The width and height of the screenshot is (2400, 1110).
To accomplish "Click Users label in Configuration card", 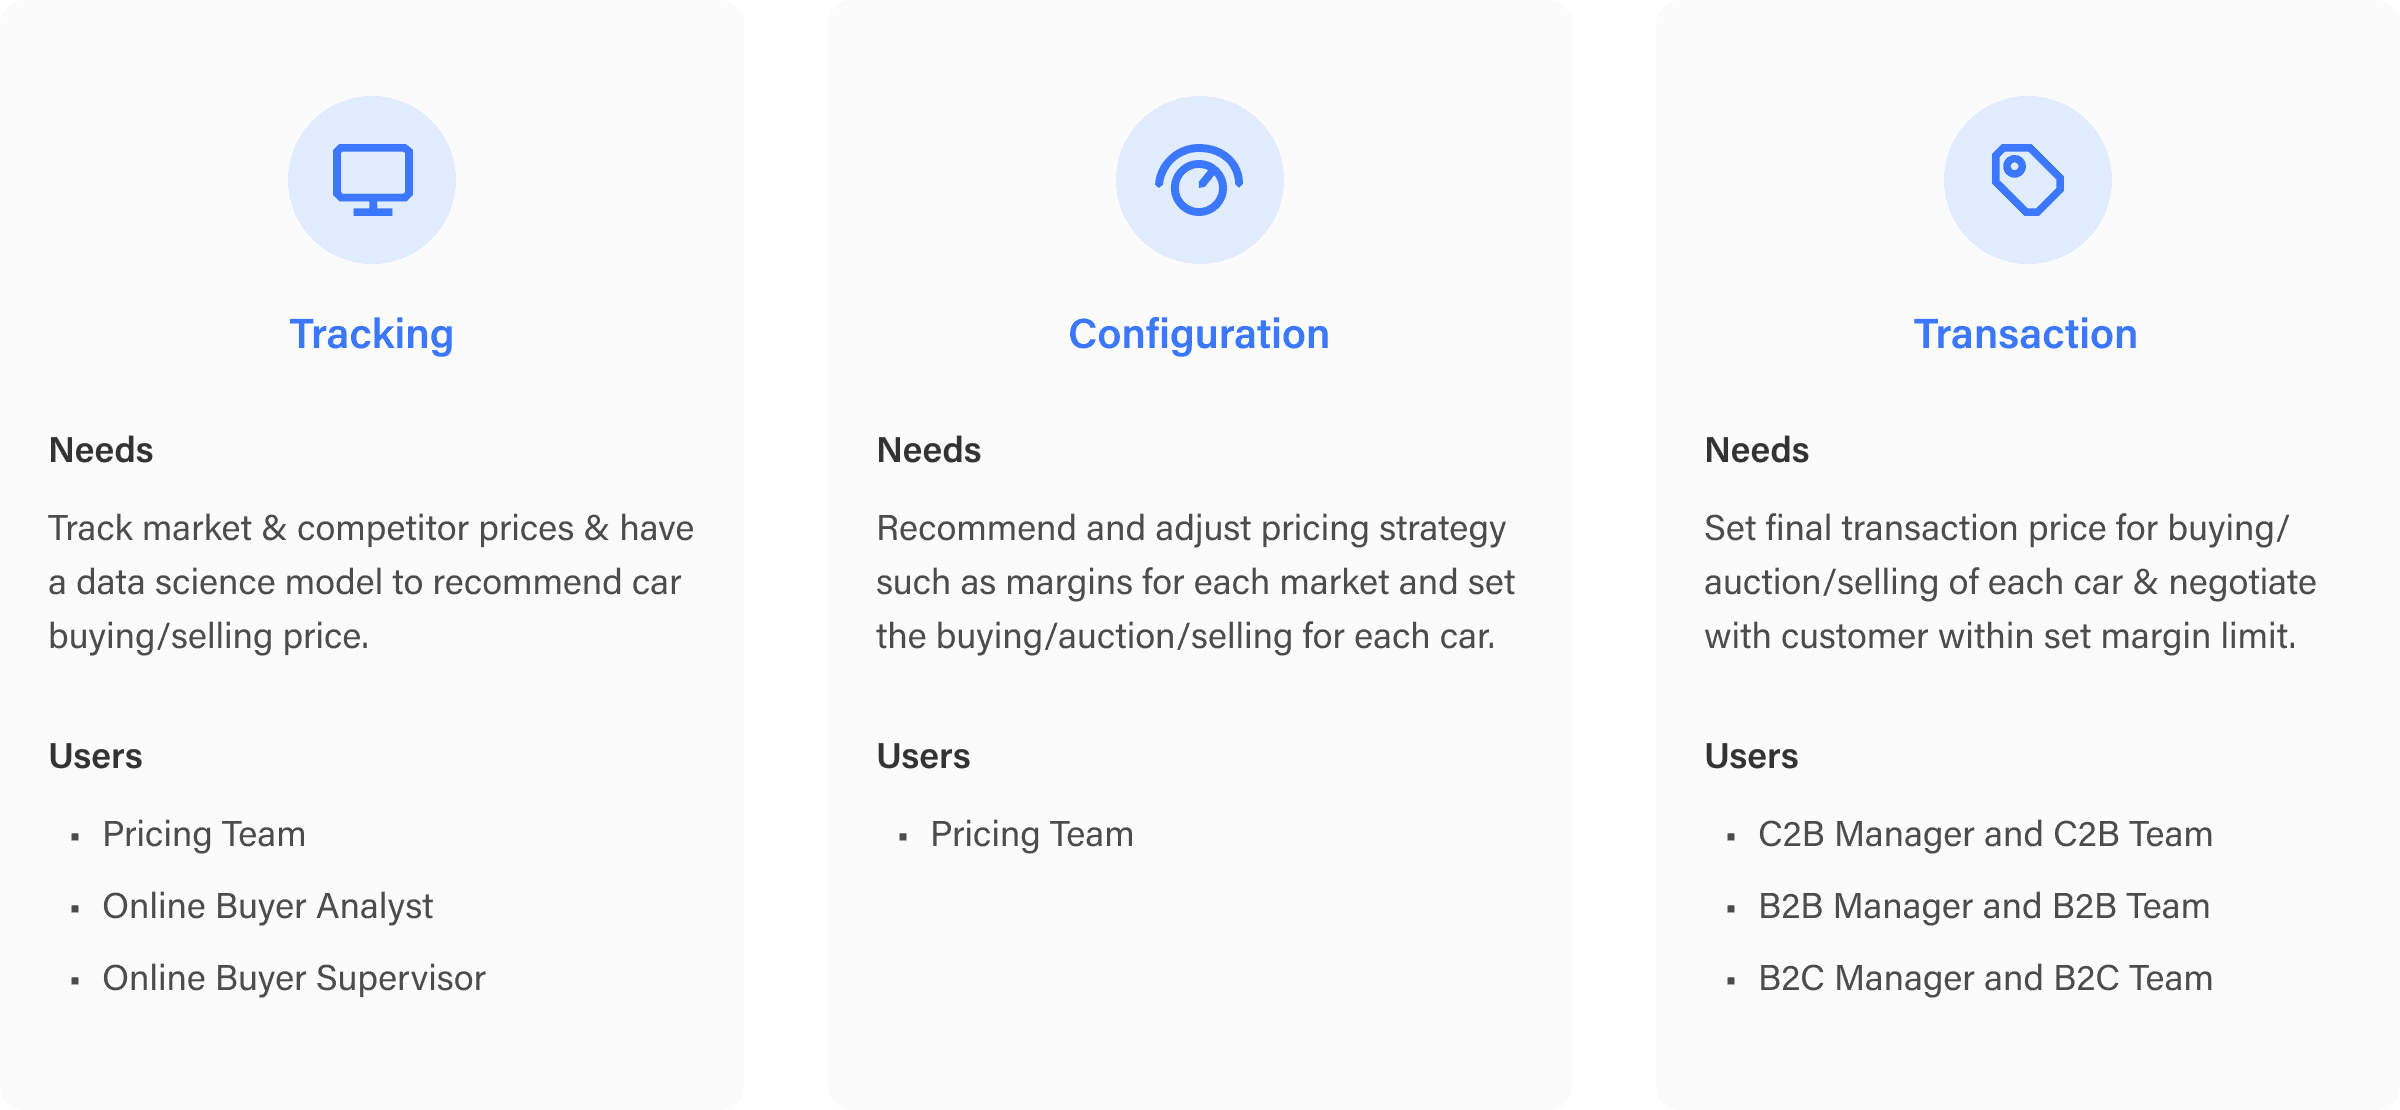I will point(923,756).
